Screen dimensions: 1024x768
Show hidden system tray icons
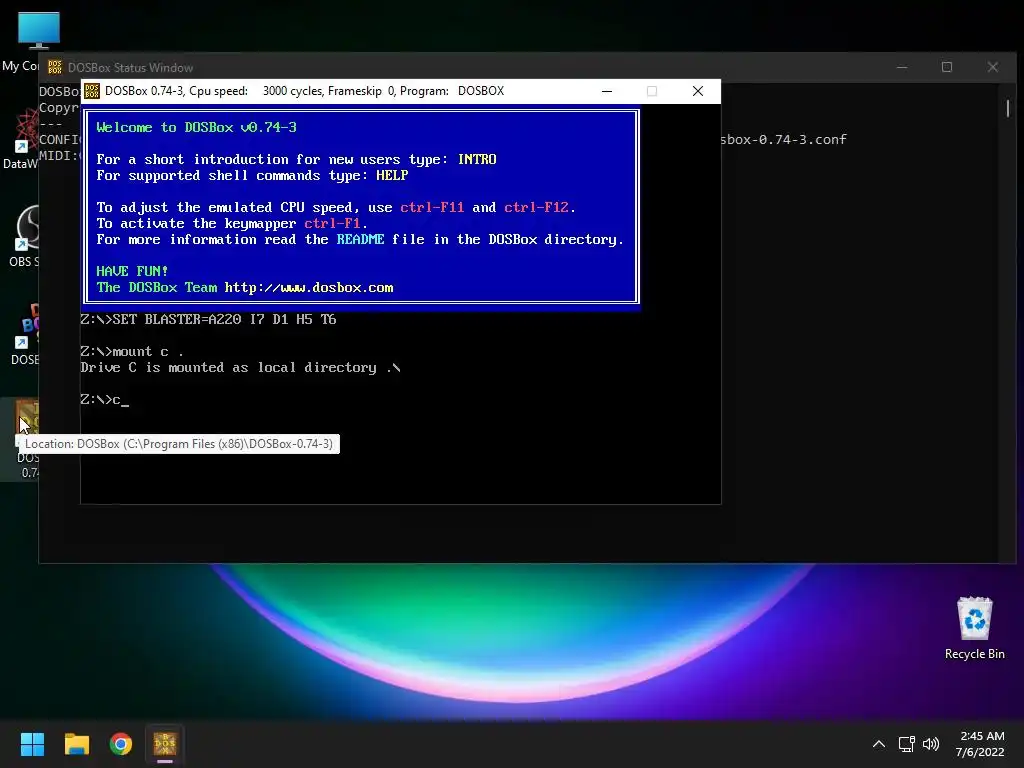(x=879, y=744)
